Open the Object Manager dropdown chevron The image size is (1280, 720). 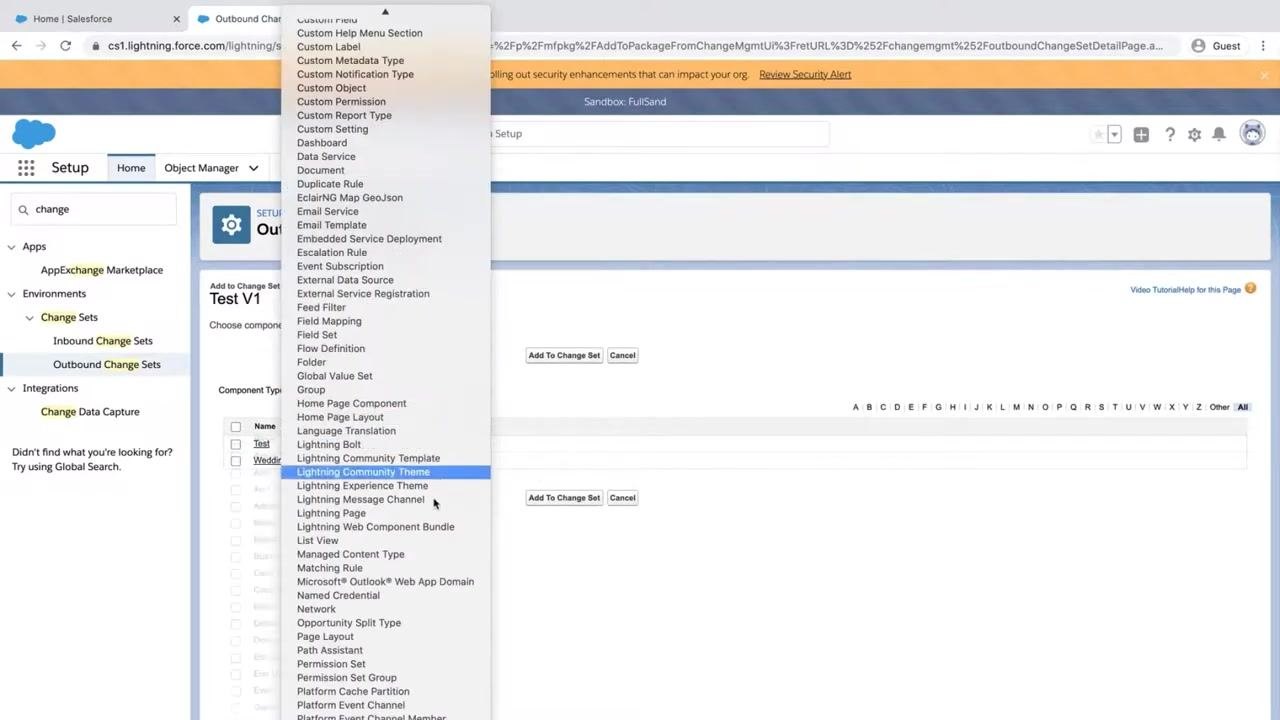click(x=253, y=168)
